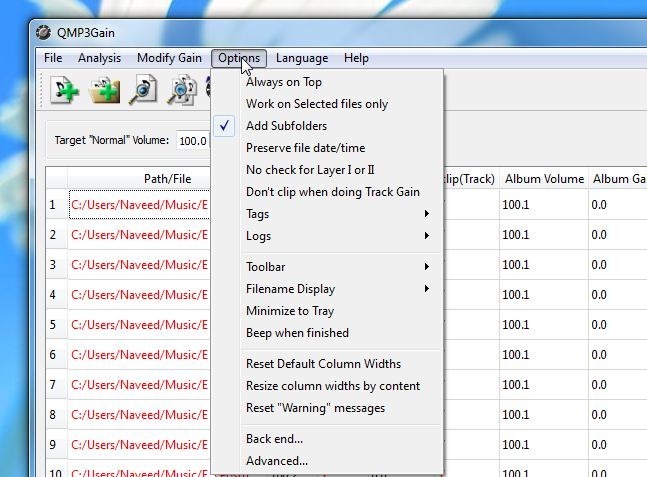Click row header number 5

pyautogui.click(x=57, y=325)
